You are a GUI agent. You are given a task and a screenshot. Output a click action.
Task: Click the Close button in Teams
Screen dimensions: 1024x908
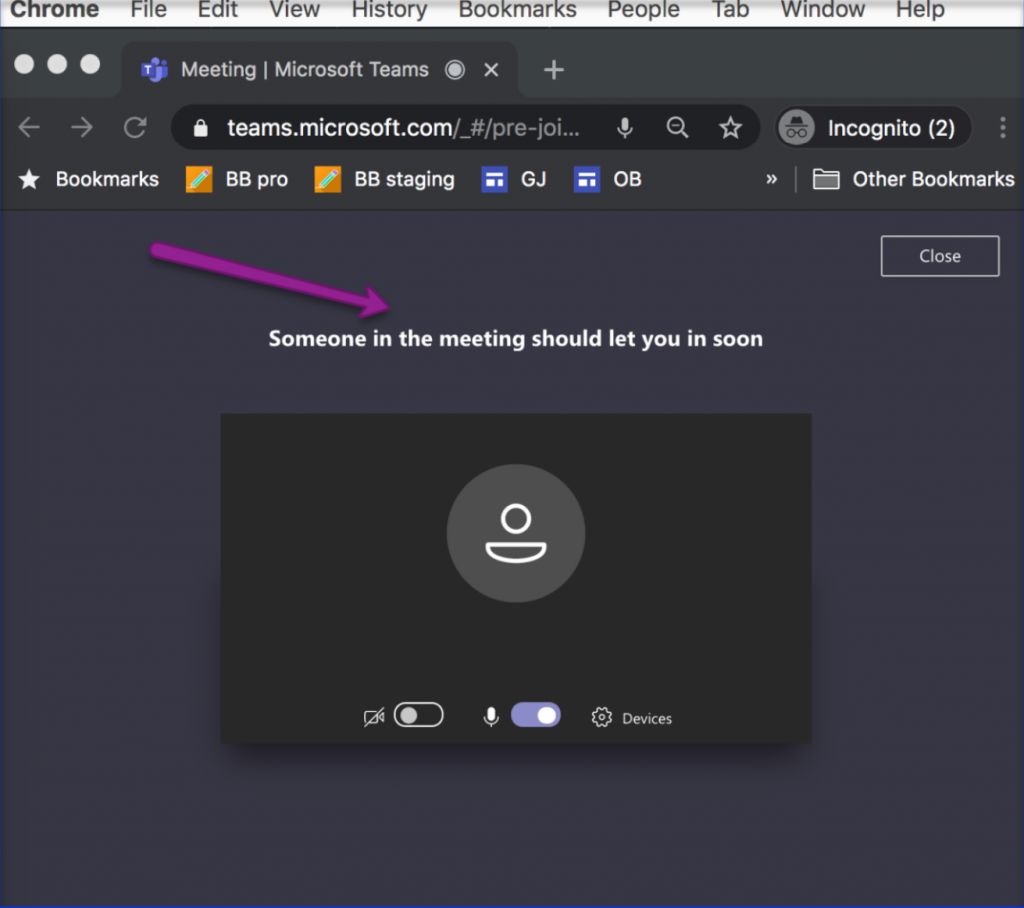(940, 256)
